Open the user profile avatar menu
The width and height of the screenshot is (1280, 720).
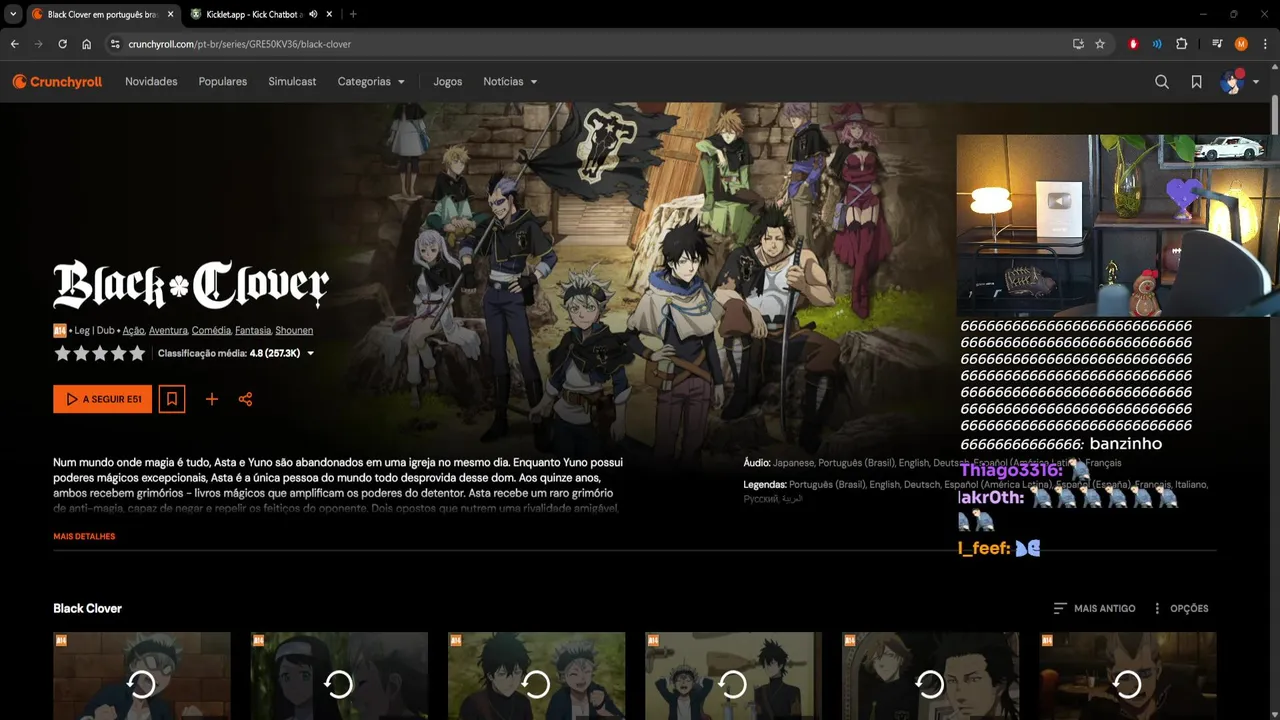1239,82
